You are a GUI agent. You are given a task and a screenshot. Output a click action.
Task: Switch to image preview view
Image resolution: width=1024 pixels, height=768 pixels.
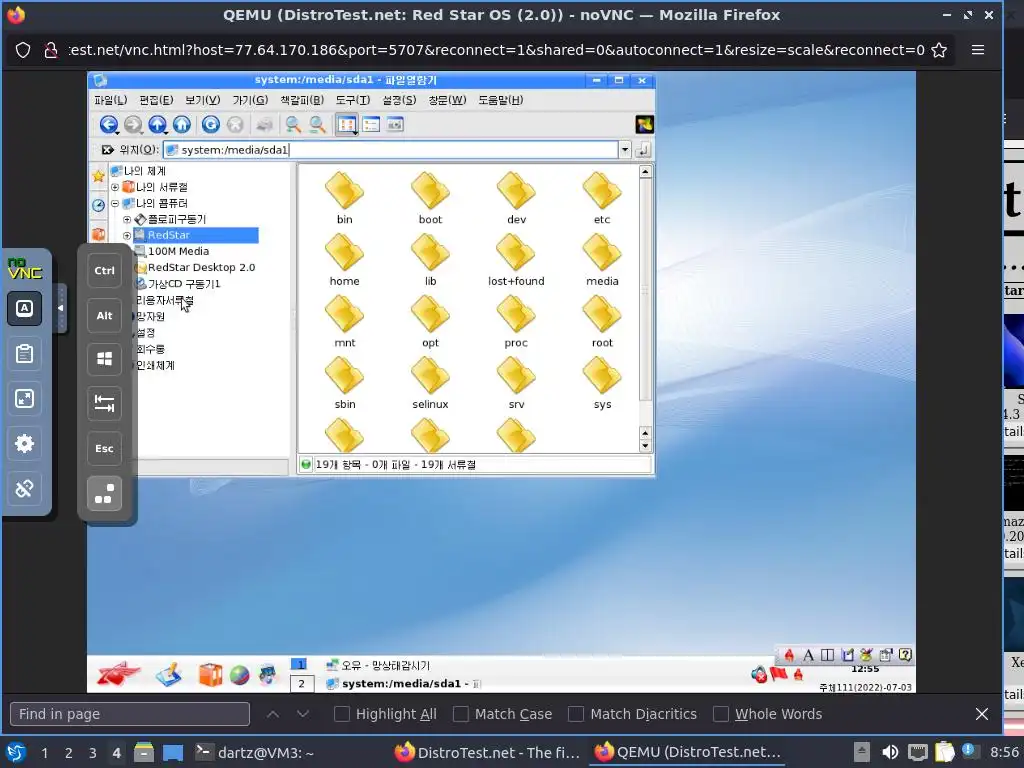click(x=395, y=124)
